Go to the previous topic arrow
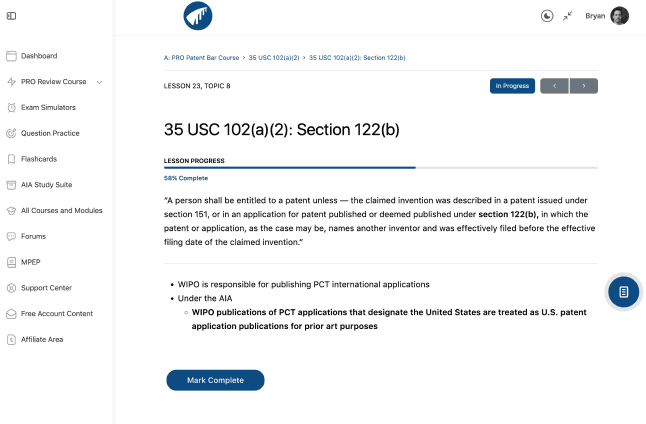This screenshot has height=424, width=646. coord(554,86)
